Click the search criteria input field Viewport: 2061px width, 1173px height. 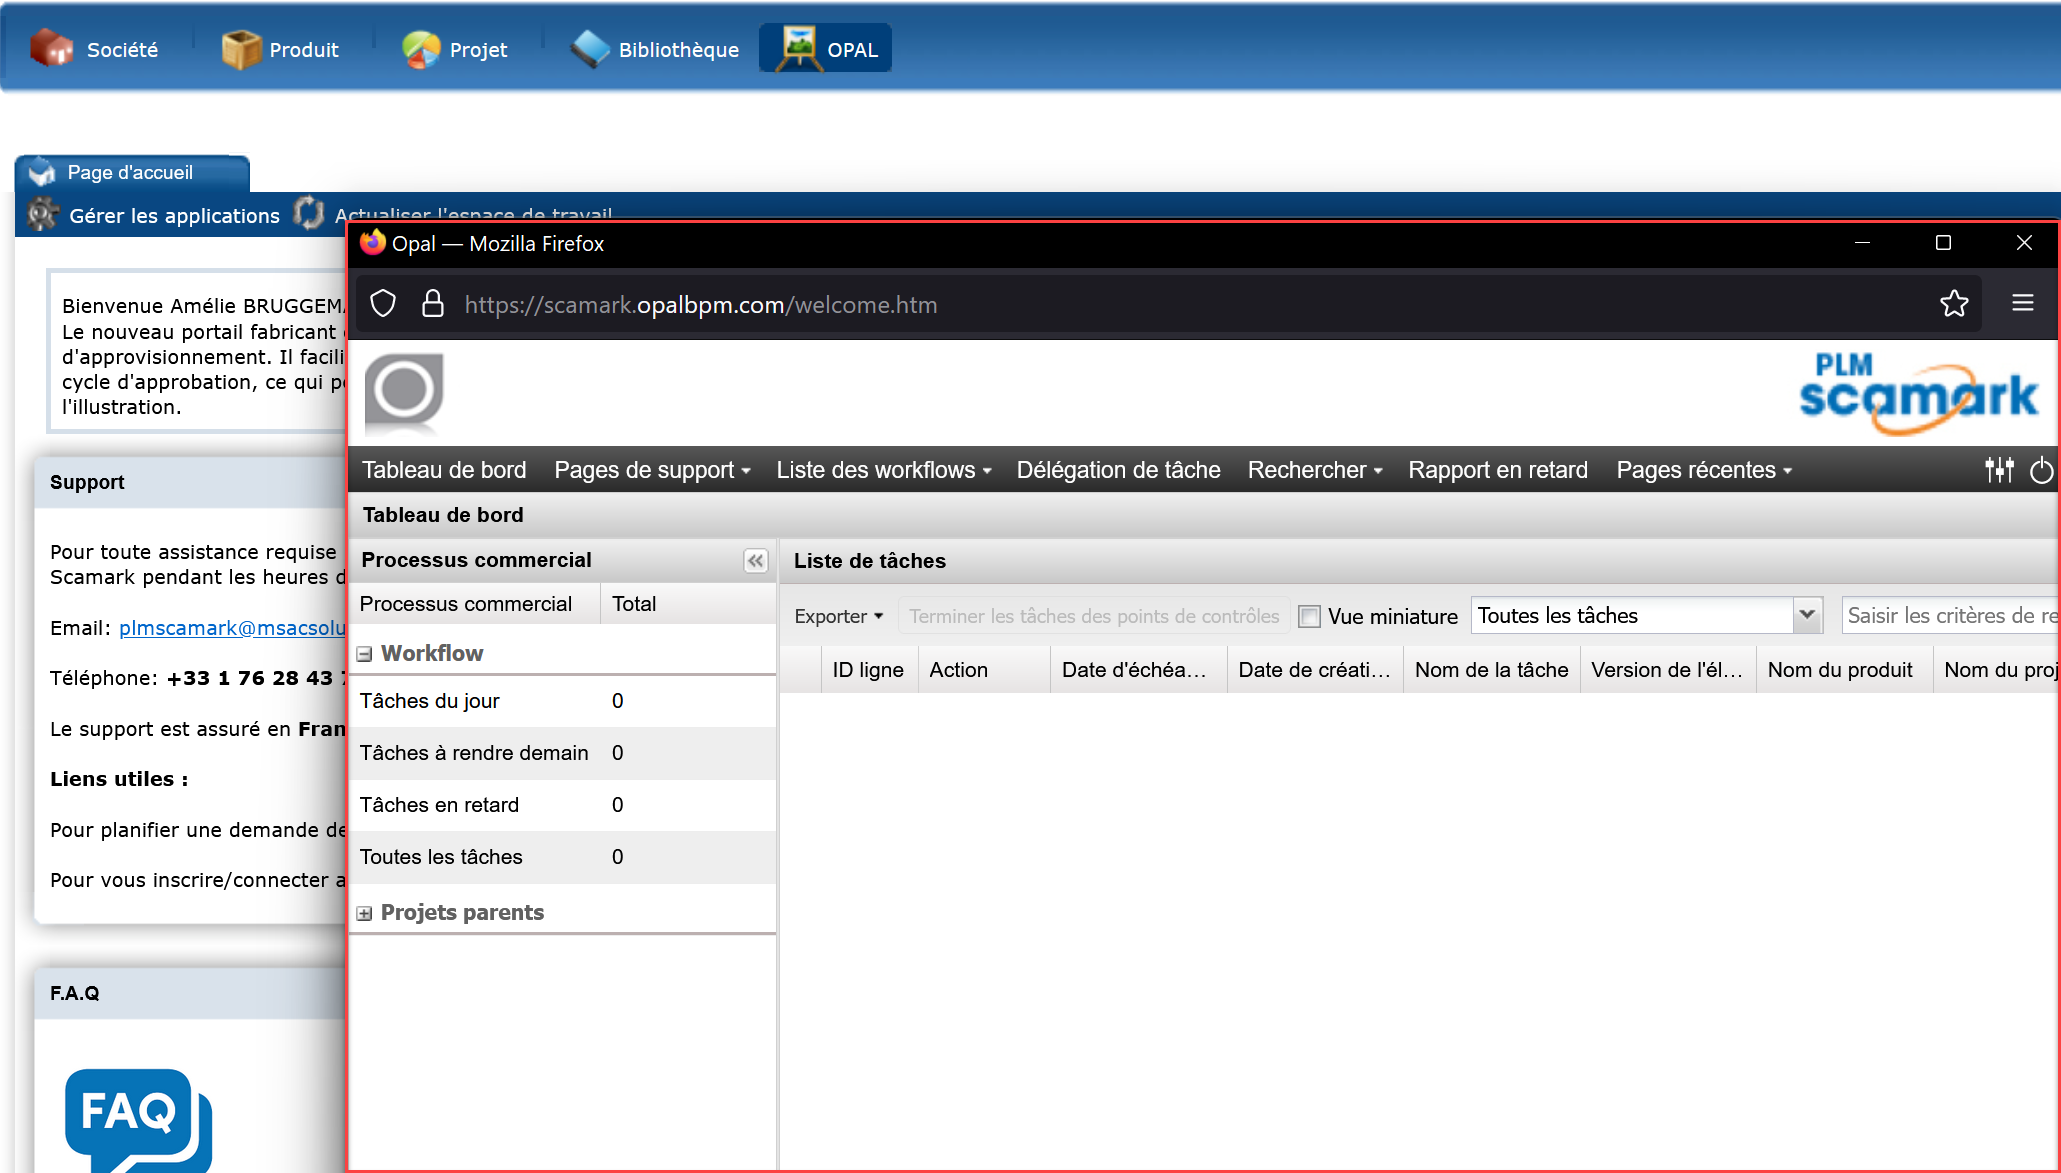pyautogui.click(x=1950, y=615)
